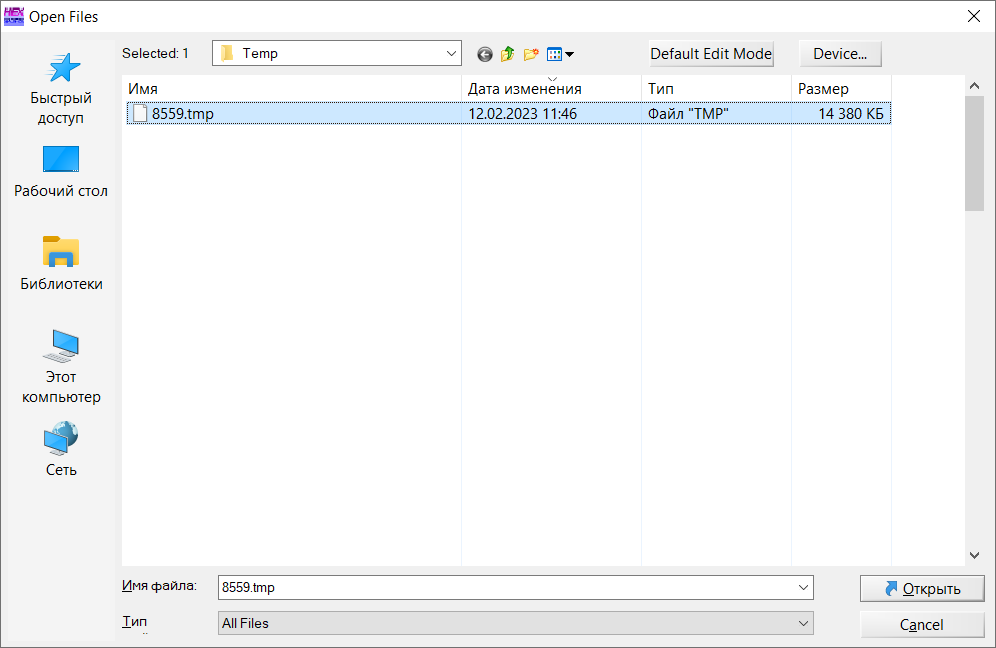Expand the Имя файла dropdown list
This screenshot has width=996, height=648.
[802, 588]
